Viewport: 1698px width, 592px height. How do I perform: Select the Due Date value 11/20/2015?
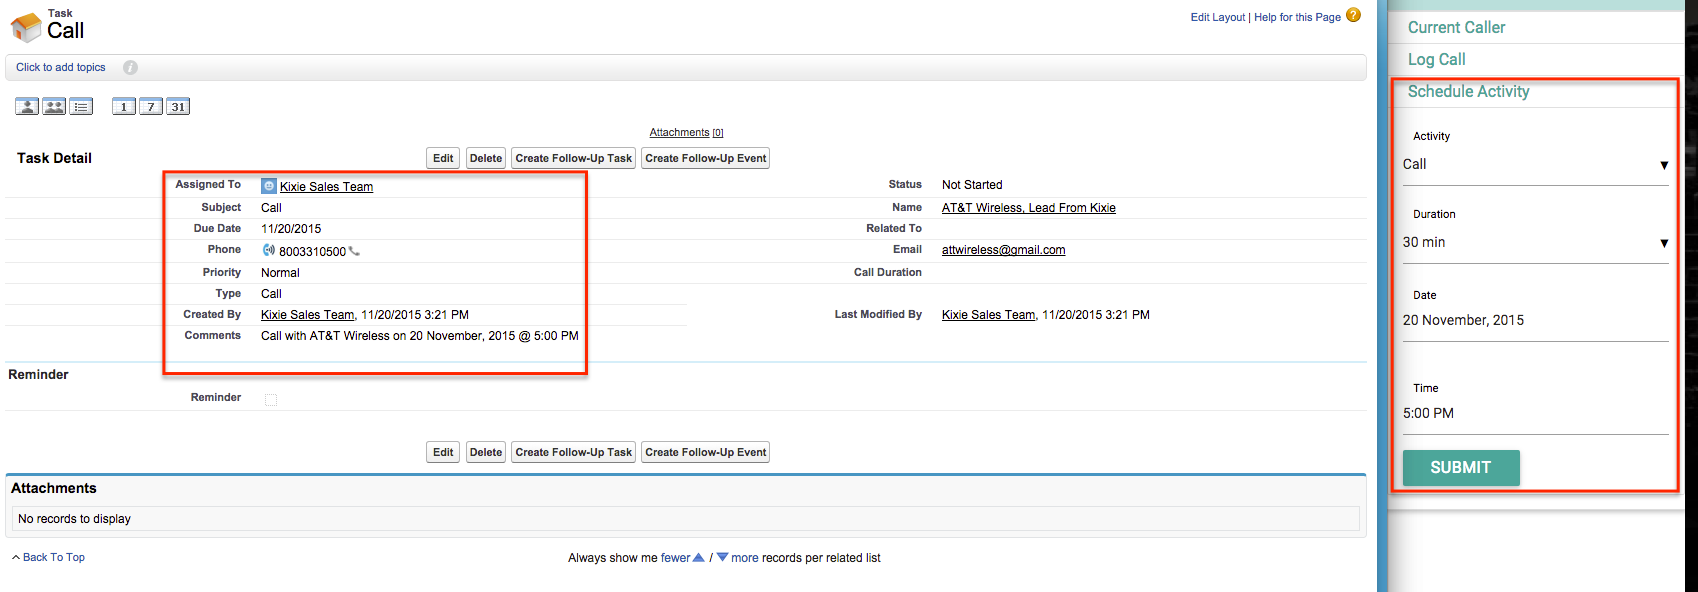point(291,229)
